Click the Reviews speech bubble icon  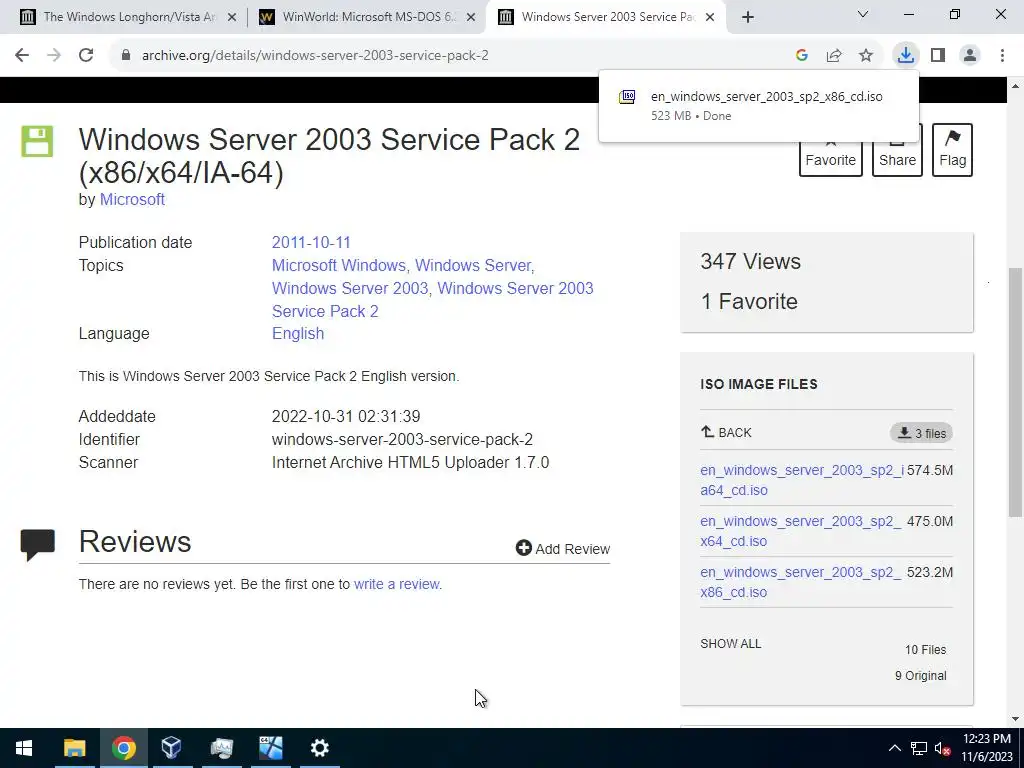(x=37, y=545)
